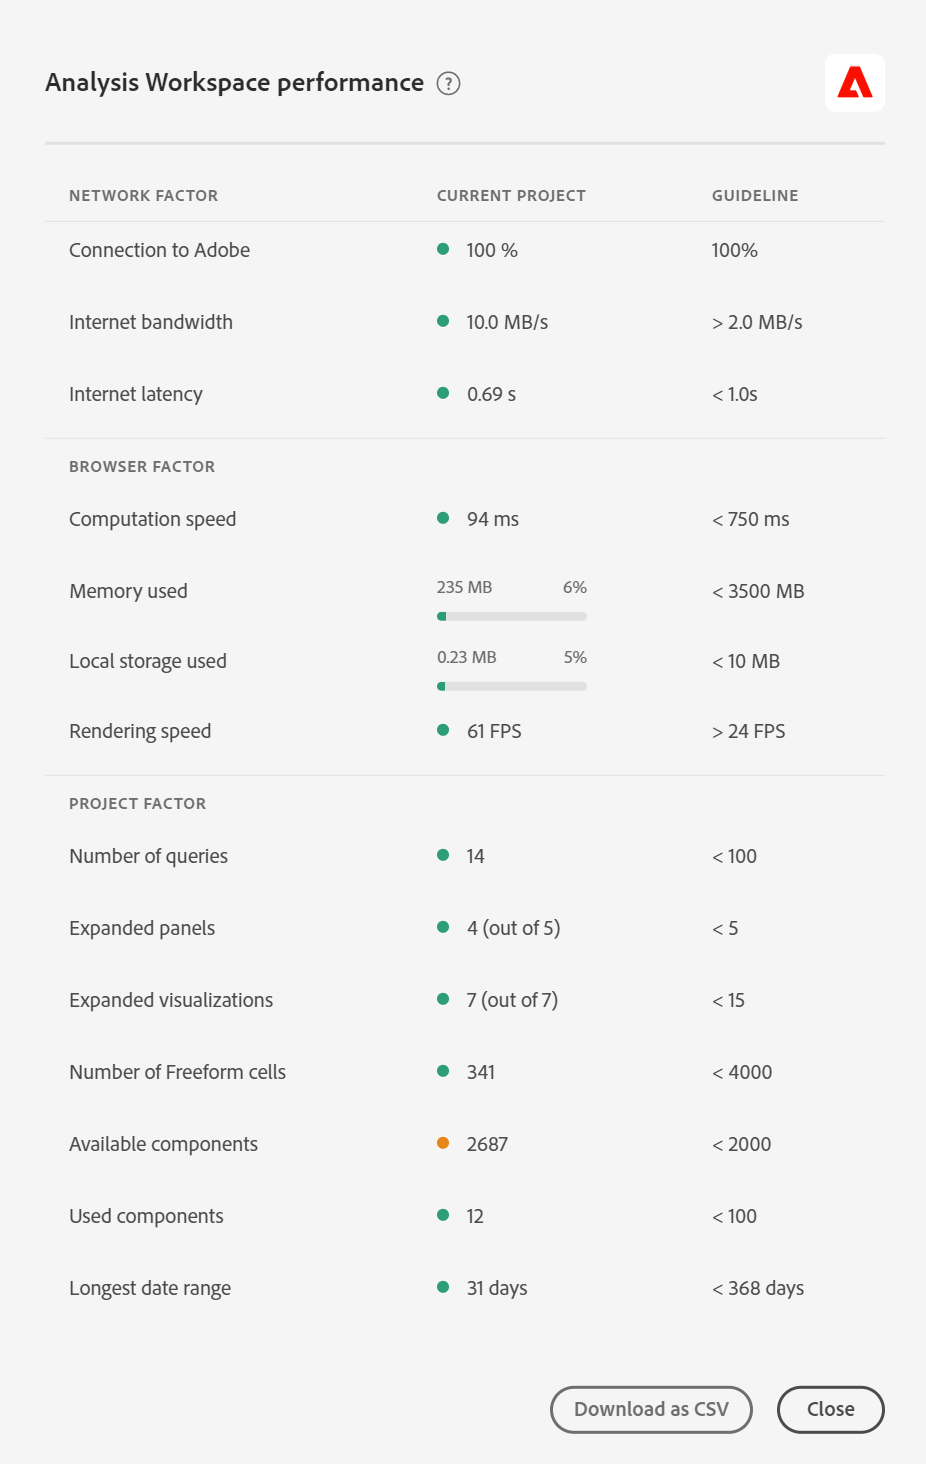
Task: Click the Memory used progress bar
Action: pos(512,616)
